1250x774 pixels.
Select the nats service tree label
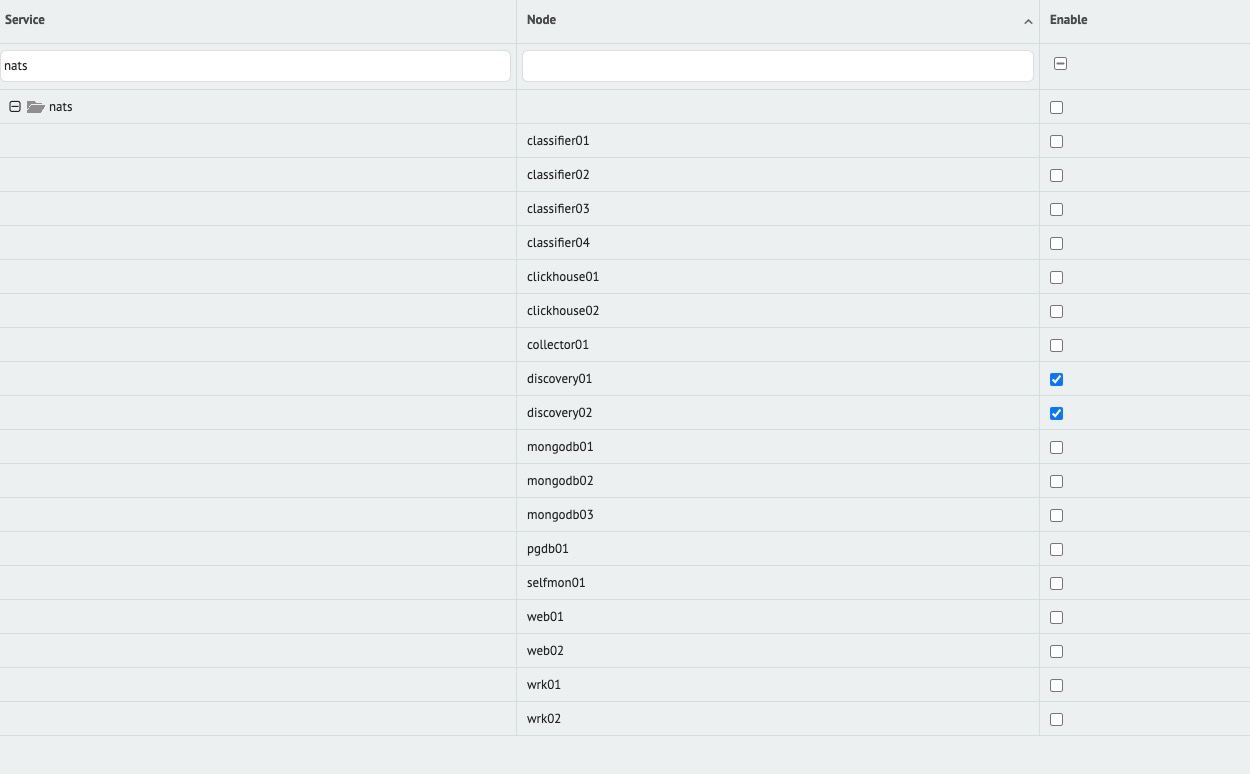pyautogui.click(x=61, y=107)
